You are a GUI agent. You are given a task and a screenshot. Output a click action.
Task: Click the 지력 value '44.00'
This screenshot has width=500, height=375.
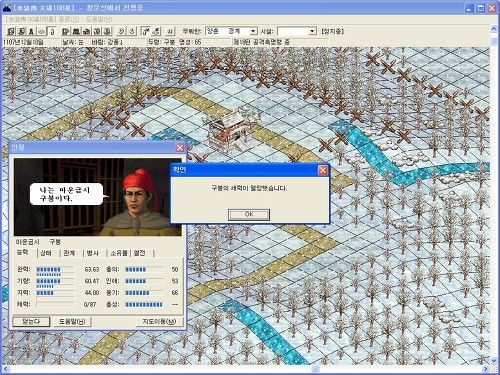92,293
